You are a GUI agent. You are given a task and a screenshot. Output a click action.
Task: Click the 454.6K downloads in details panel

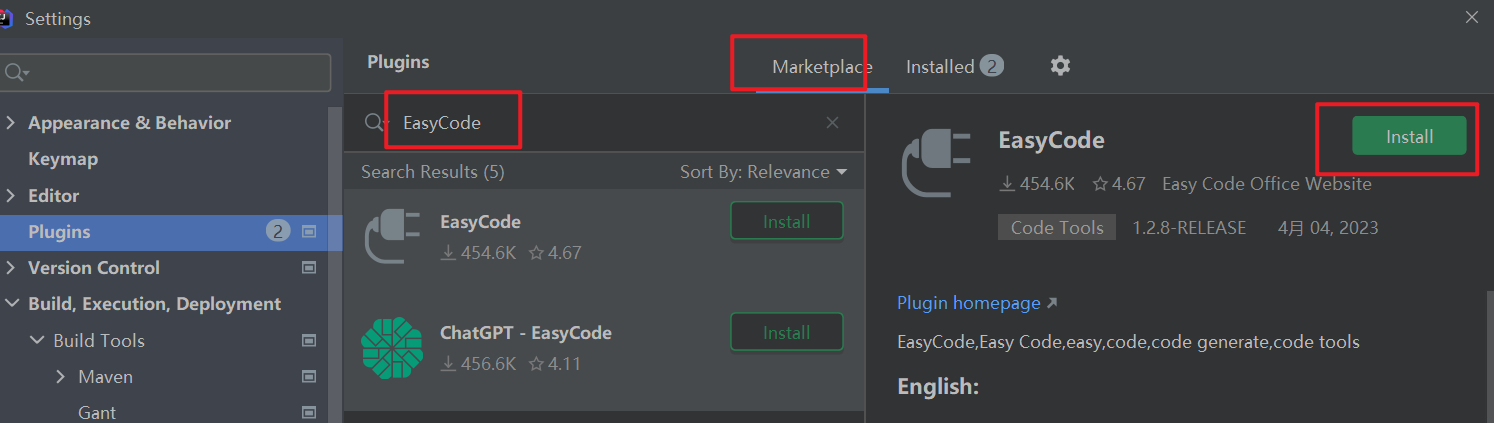pos(1037,184)
